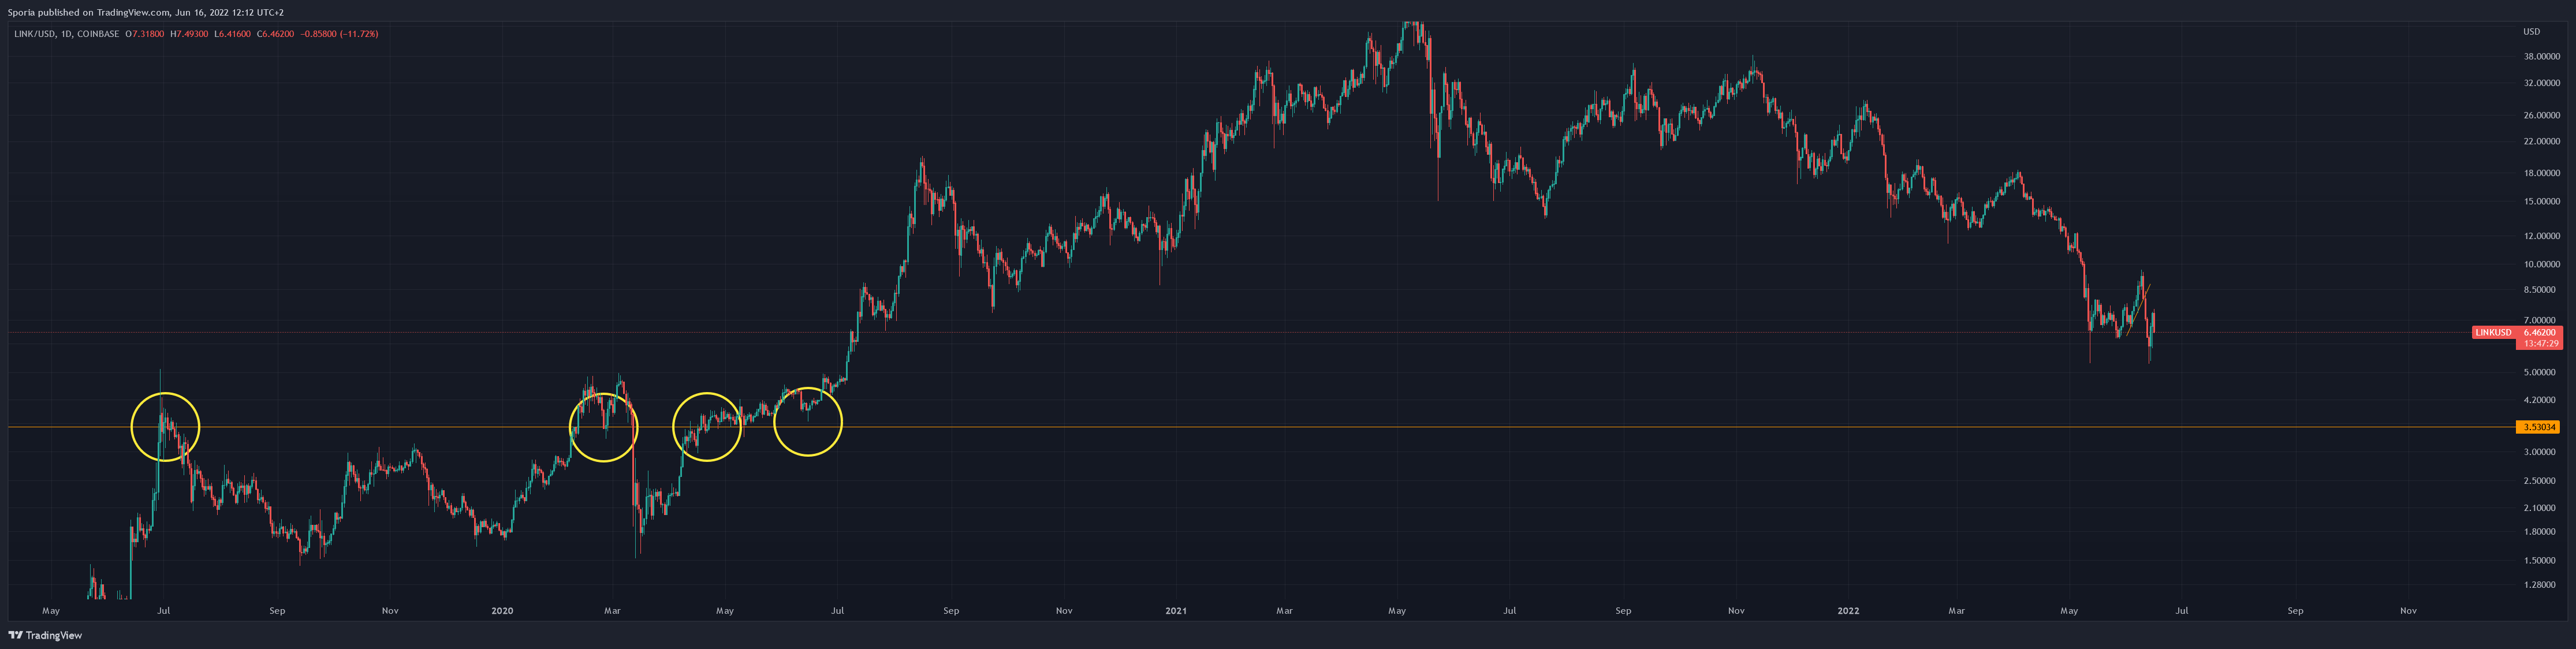This screenshot has width=2576, height=649.
Task: Click the 7.00000 price axis label
Action: pyautogui.click(x=2541, y=320)
